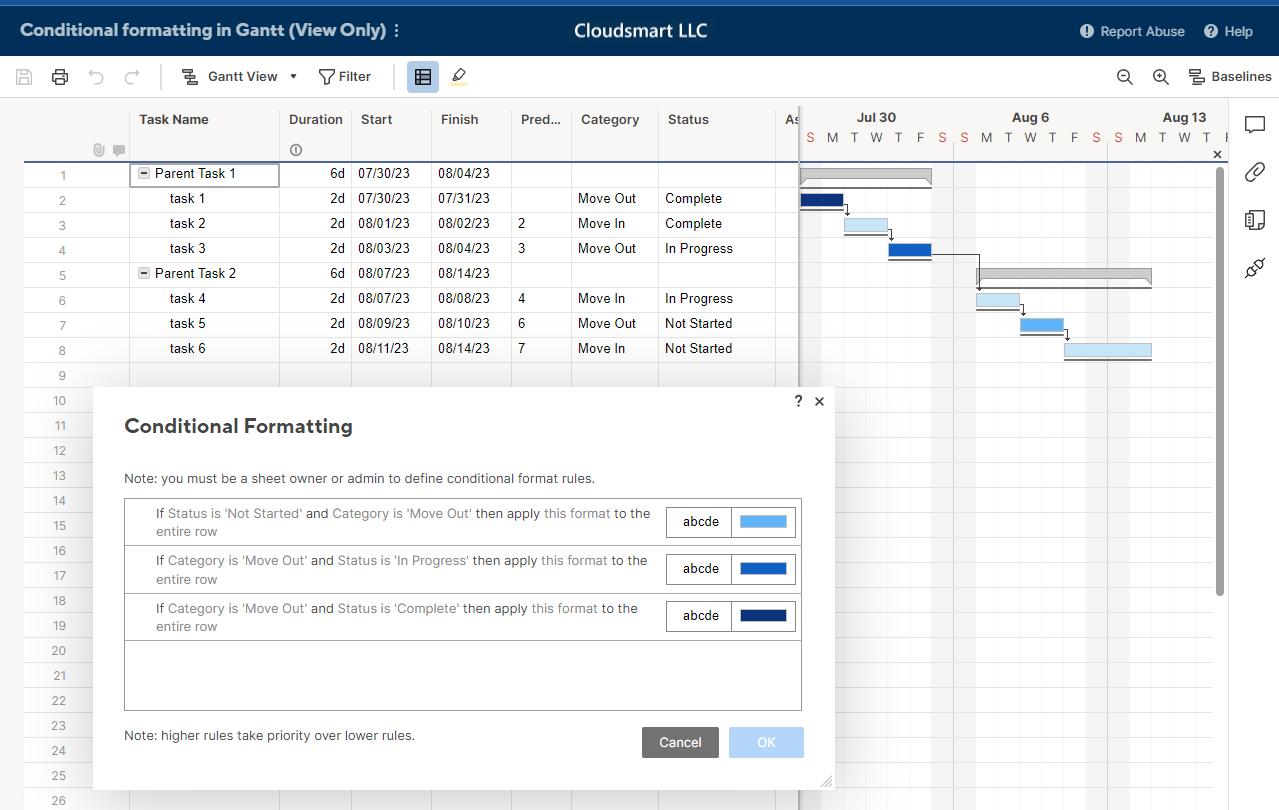Click the dark blue swatch in the Complete rule
This screenshot has width=1279, height=810.
point(762,615)
